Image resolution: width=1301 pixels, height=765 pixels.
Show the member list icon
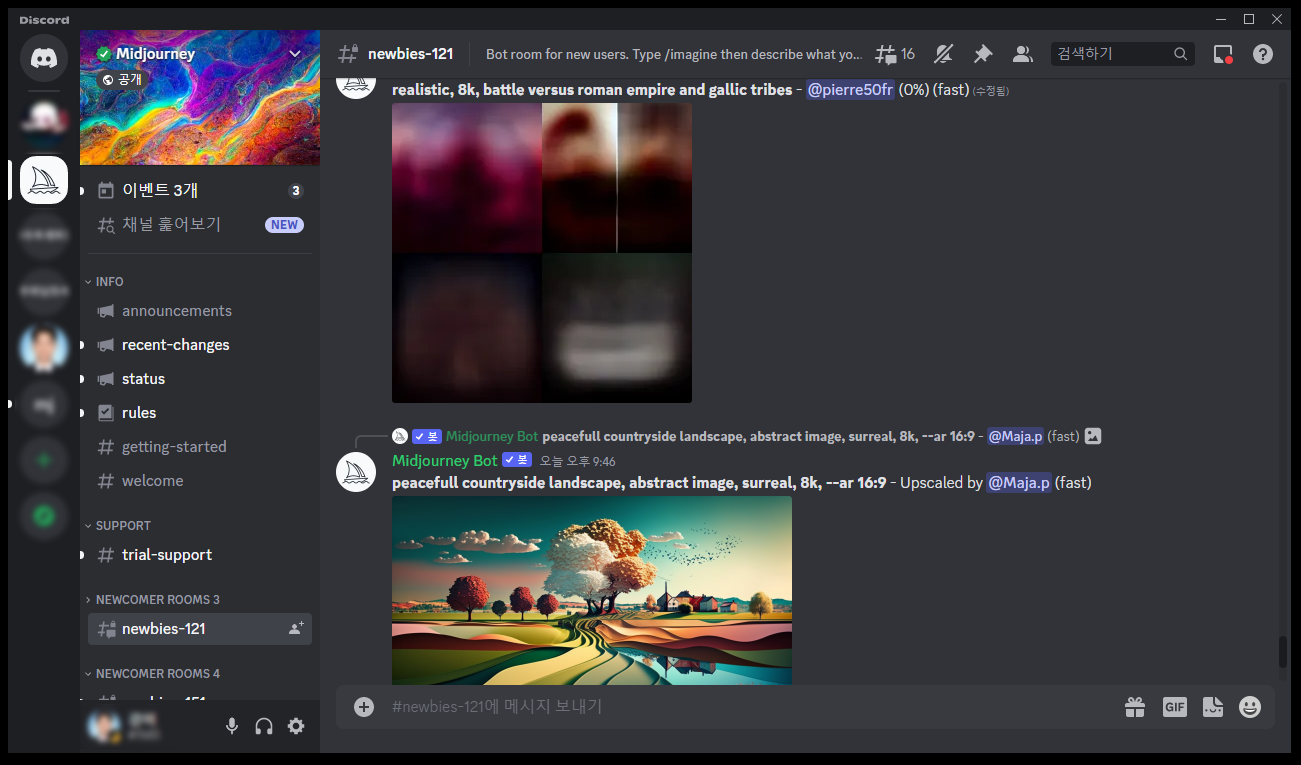click(1022, 54)
